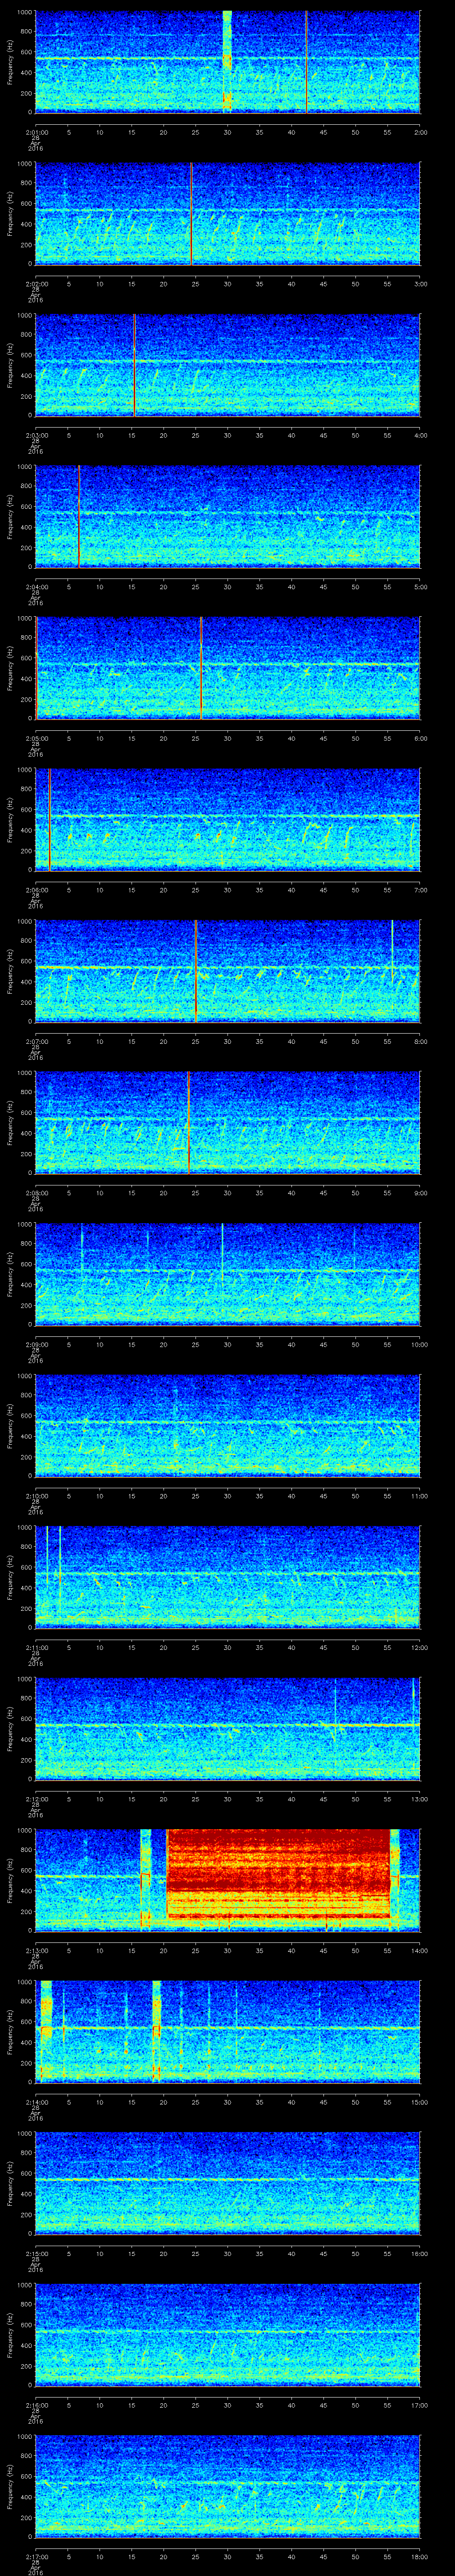Open the 2:17:00 spectrogram panel

pos(227,2485)
